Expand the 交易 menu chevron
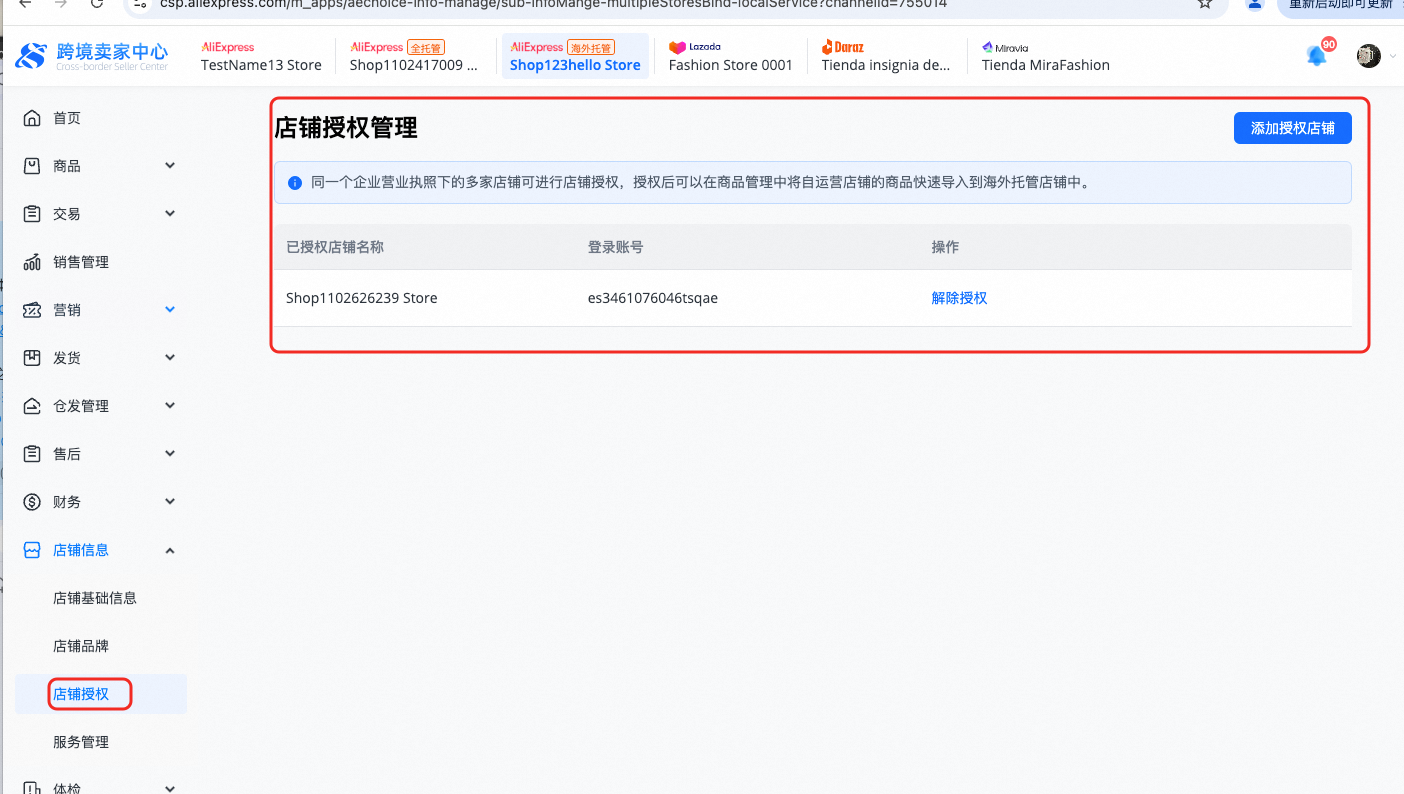 [170, 214]
